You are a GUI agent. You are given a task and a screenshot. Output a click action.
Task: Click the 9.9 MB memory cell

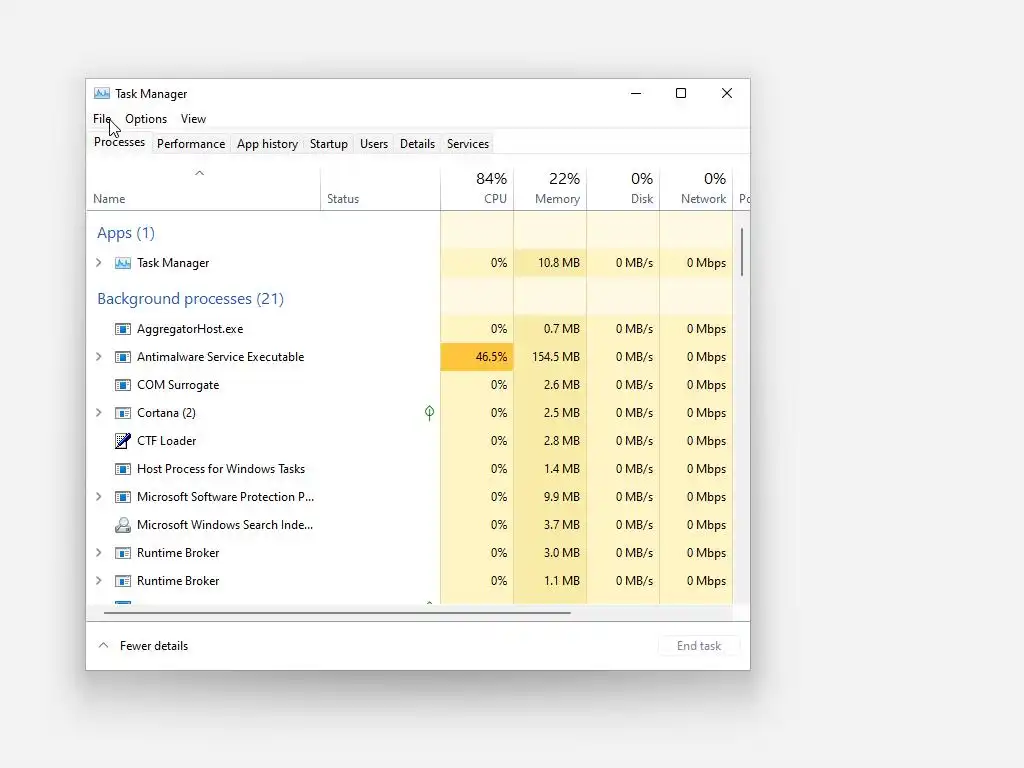(550, 496)
